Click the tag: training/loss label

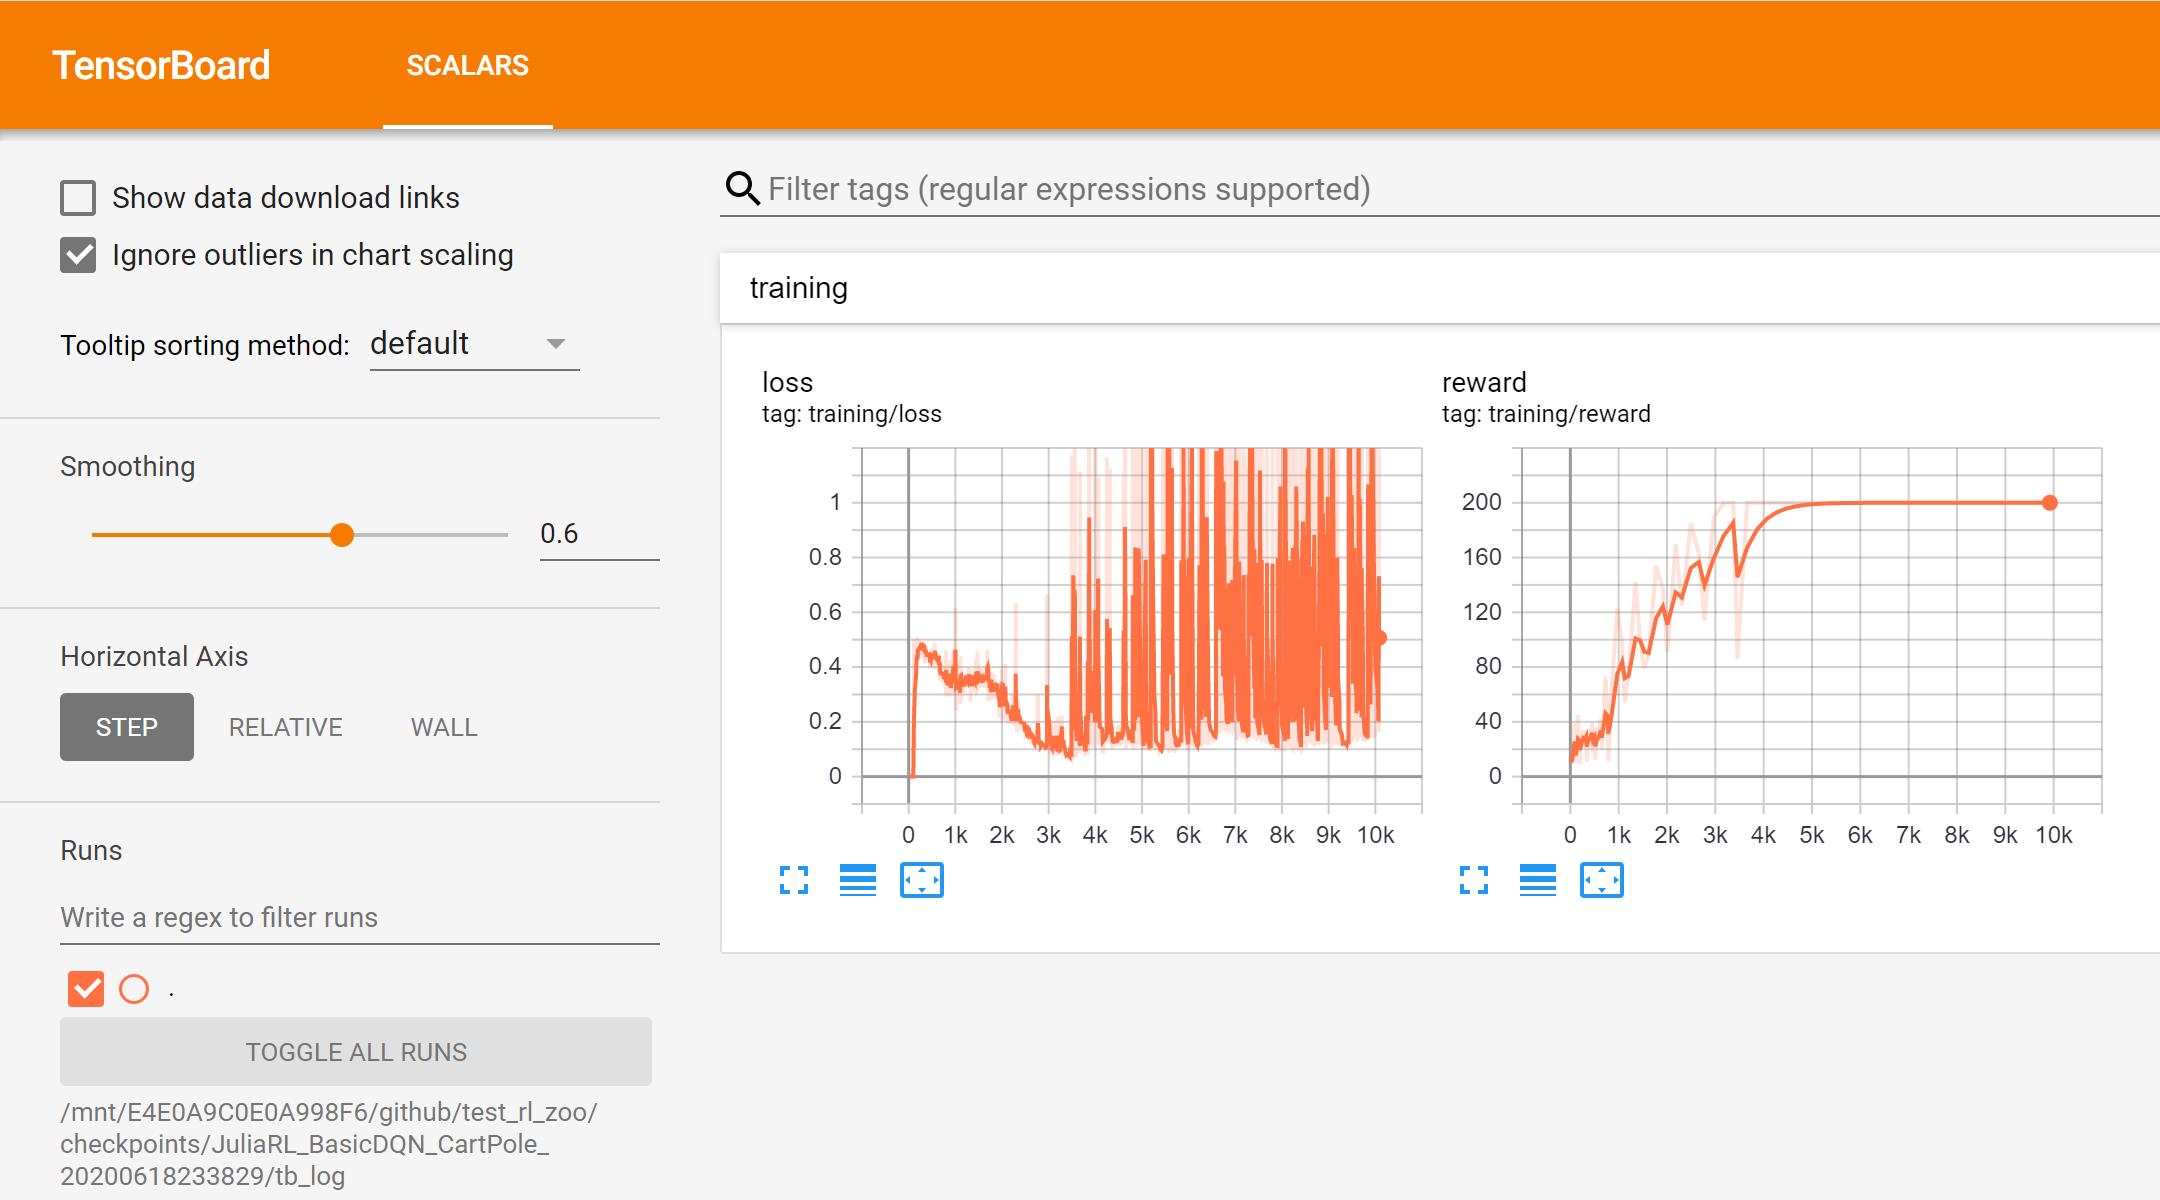coord(852,414)
